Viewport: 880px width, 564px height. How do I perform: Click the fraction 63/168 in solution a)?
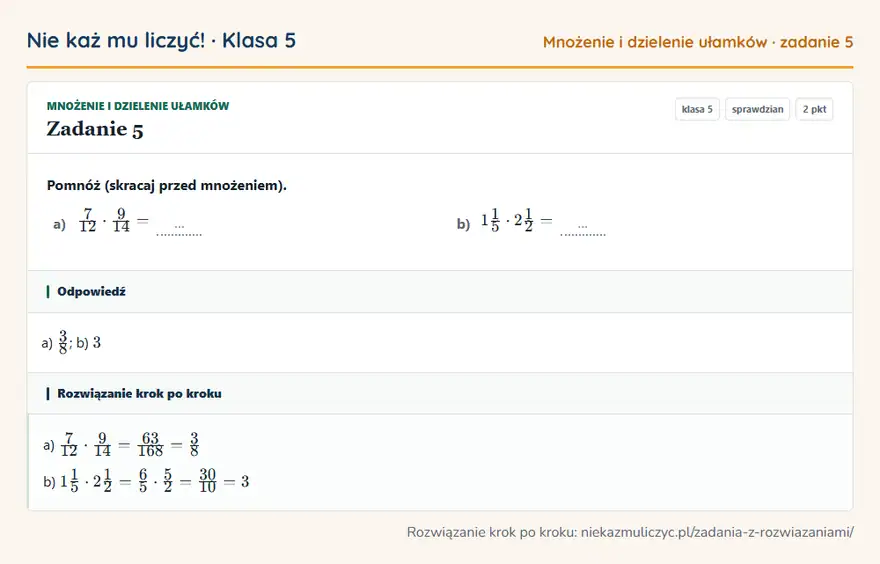click(150, 444)
